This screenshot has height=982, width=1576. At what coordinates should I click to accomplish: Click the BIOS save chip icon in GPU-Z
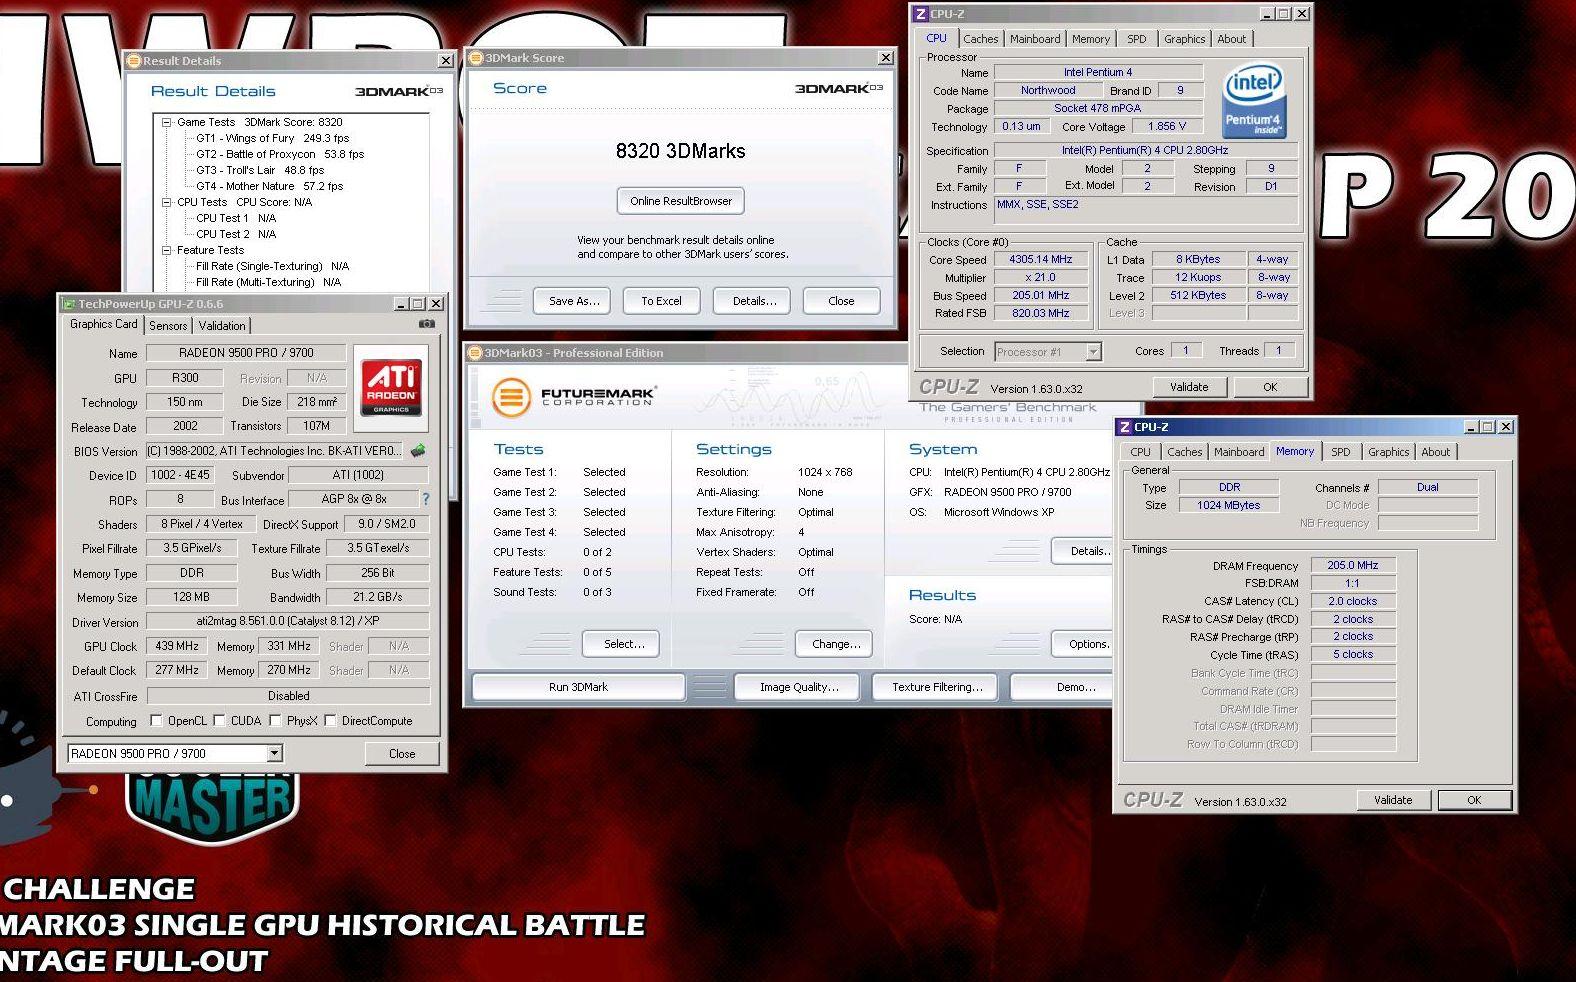[418, 451]
